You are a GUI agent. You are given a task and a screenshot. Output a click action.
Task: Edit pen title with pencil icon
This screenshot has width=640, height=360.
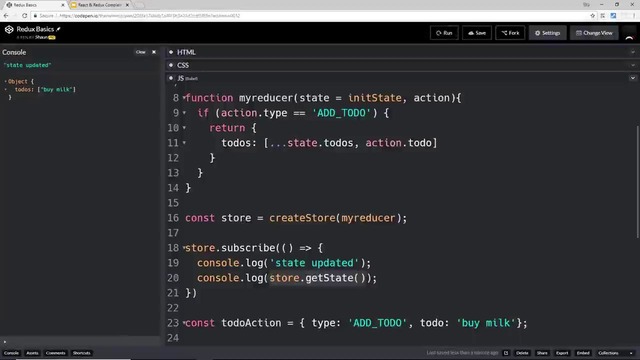[x=58, y=29]
